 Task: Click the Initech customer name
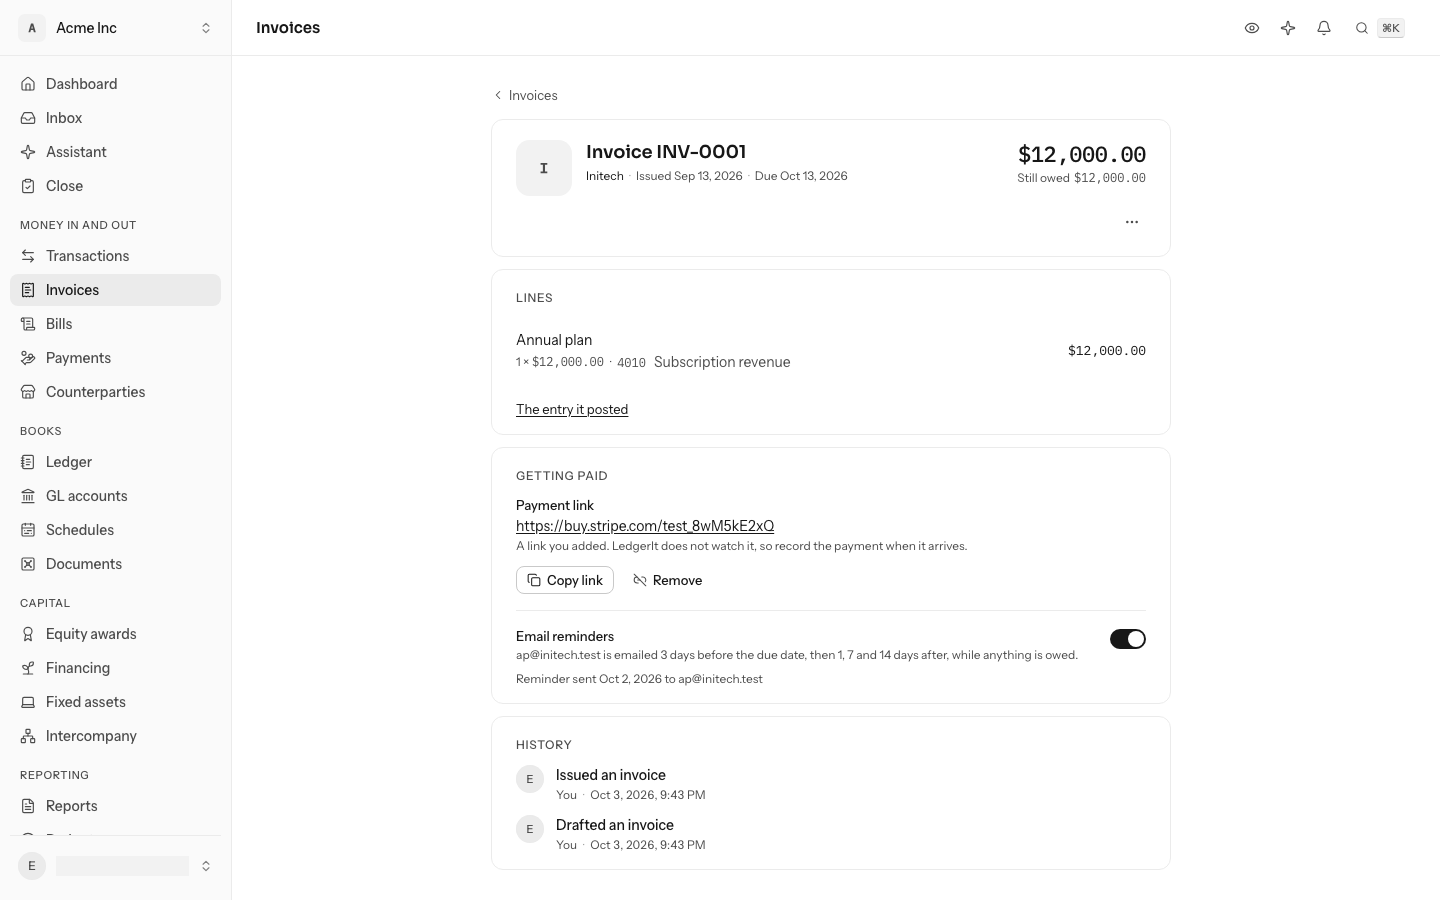605,176
